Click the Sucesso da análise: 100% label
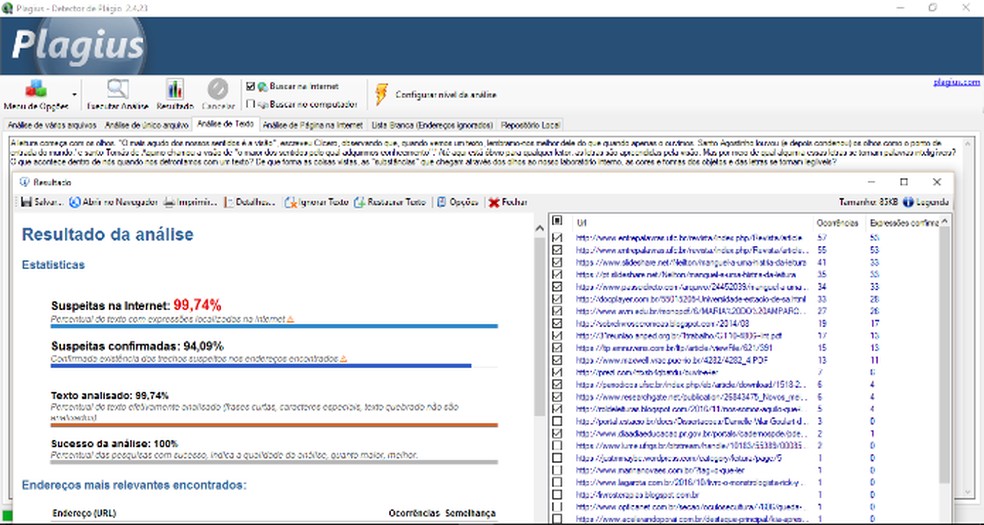 (x=114, y=443)
